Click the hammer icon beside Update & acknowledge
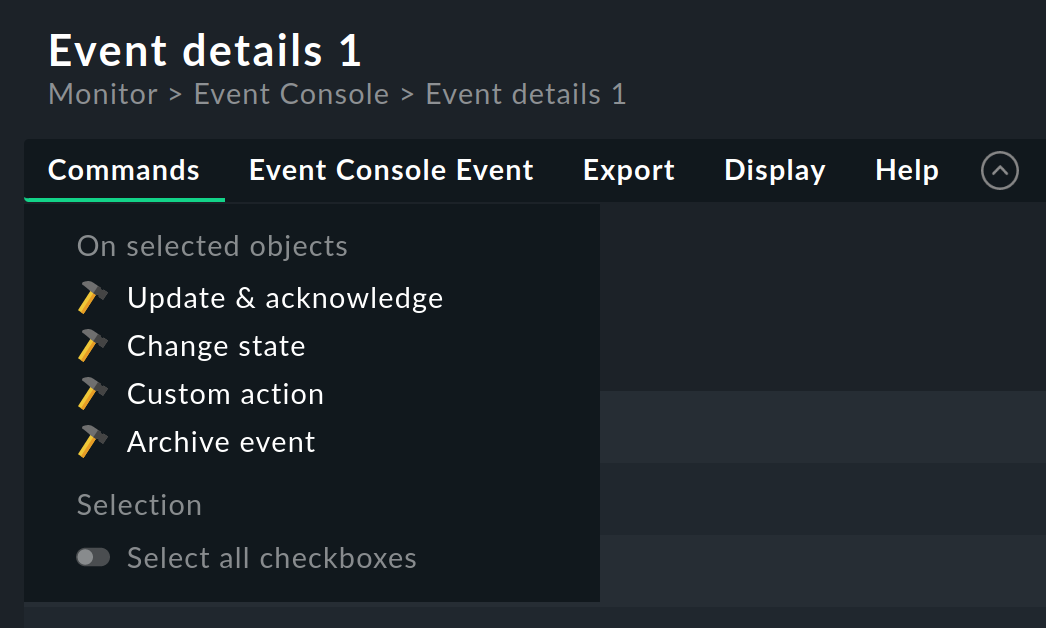 93,298
